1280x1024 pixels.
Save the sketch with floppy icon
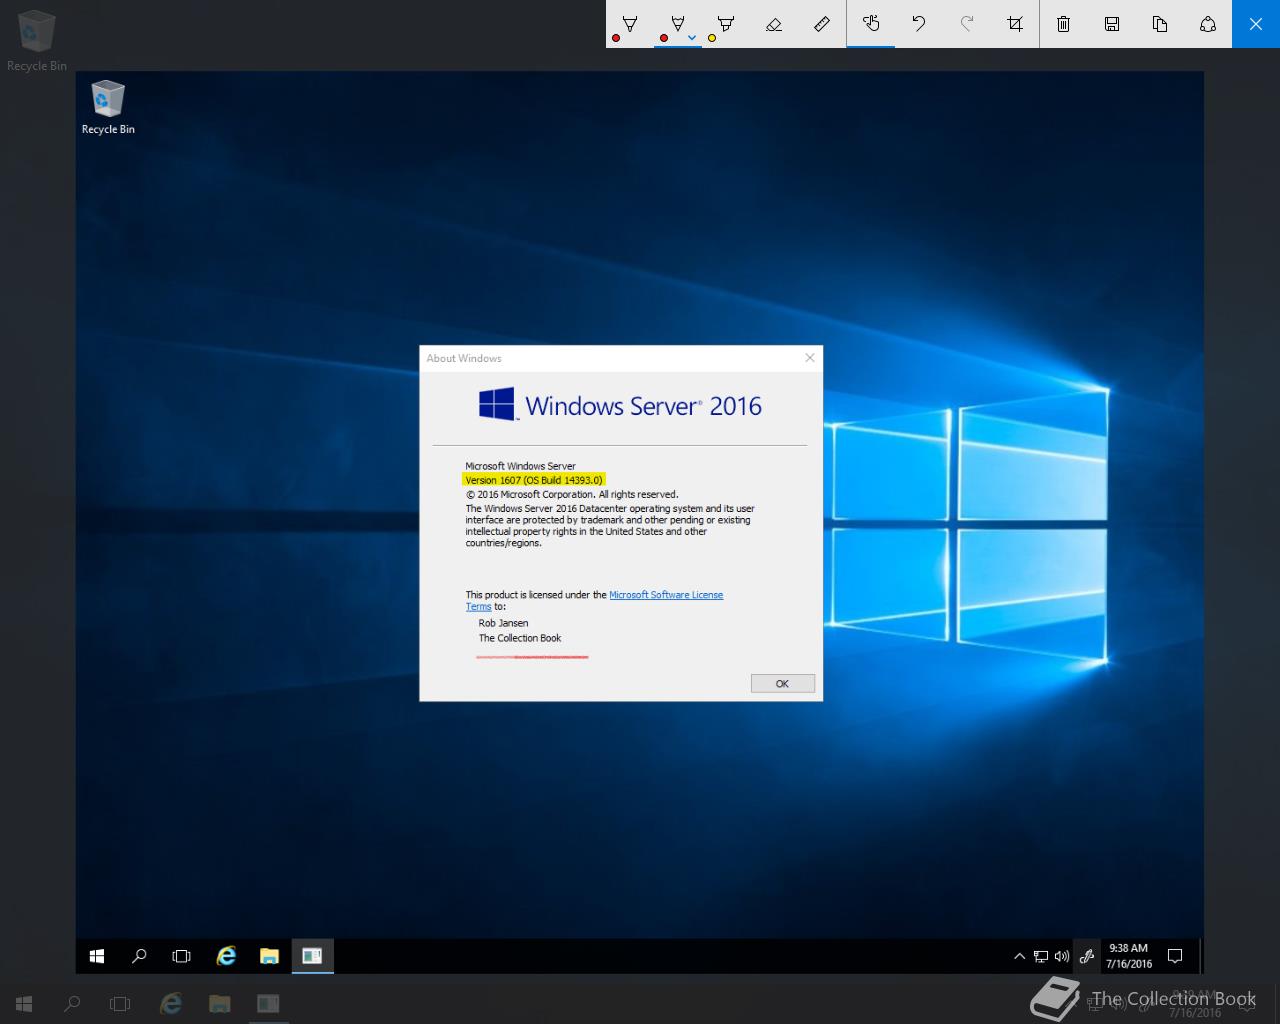1112,24
